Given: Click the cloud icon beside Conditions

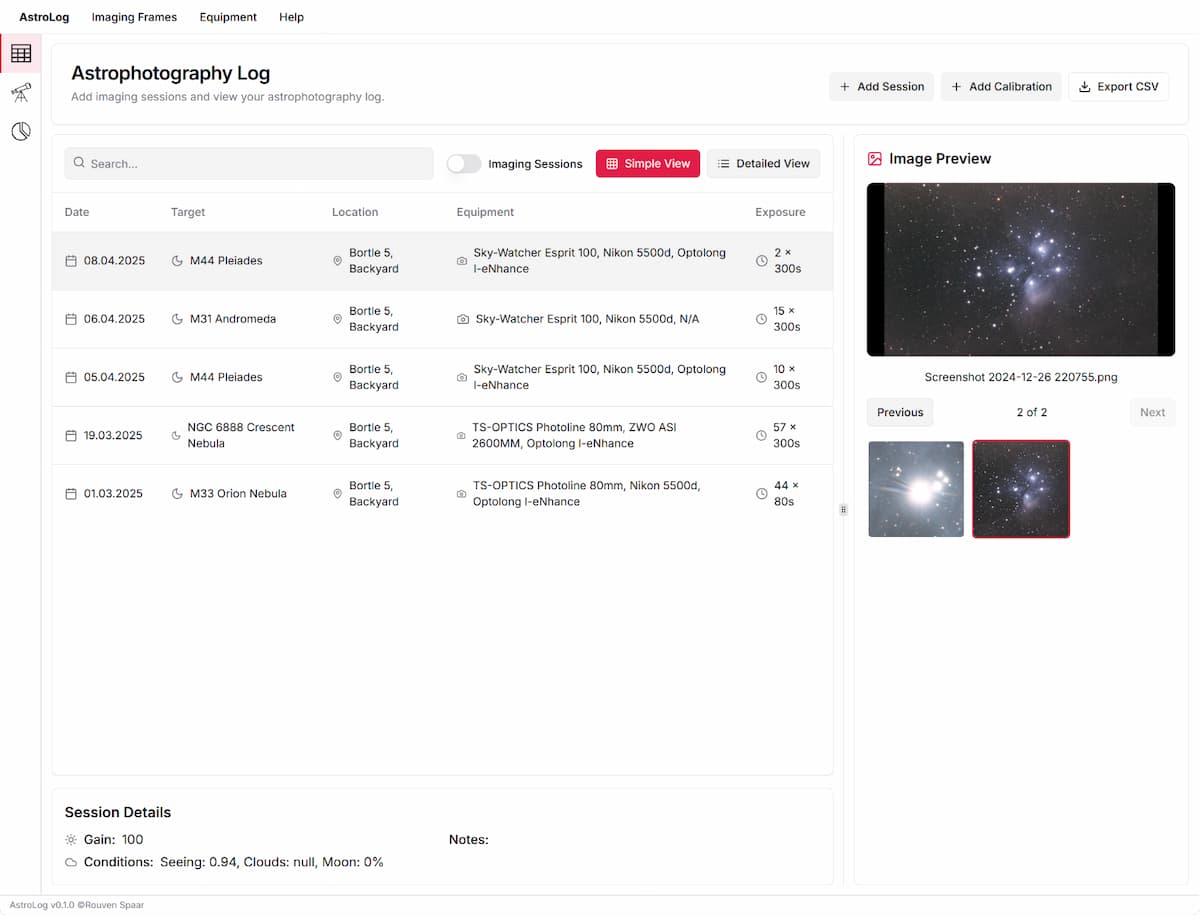Looking at the screenshot, I should pos(71,862).
